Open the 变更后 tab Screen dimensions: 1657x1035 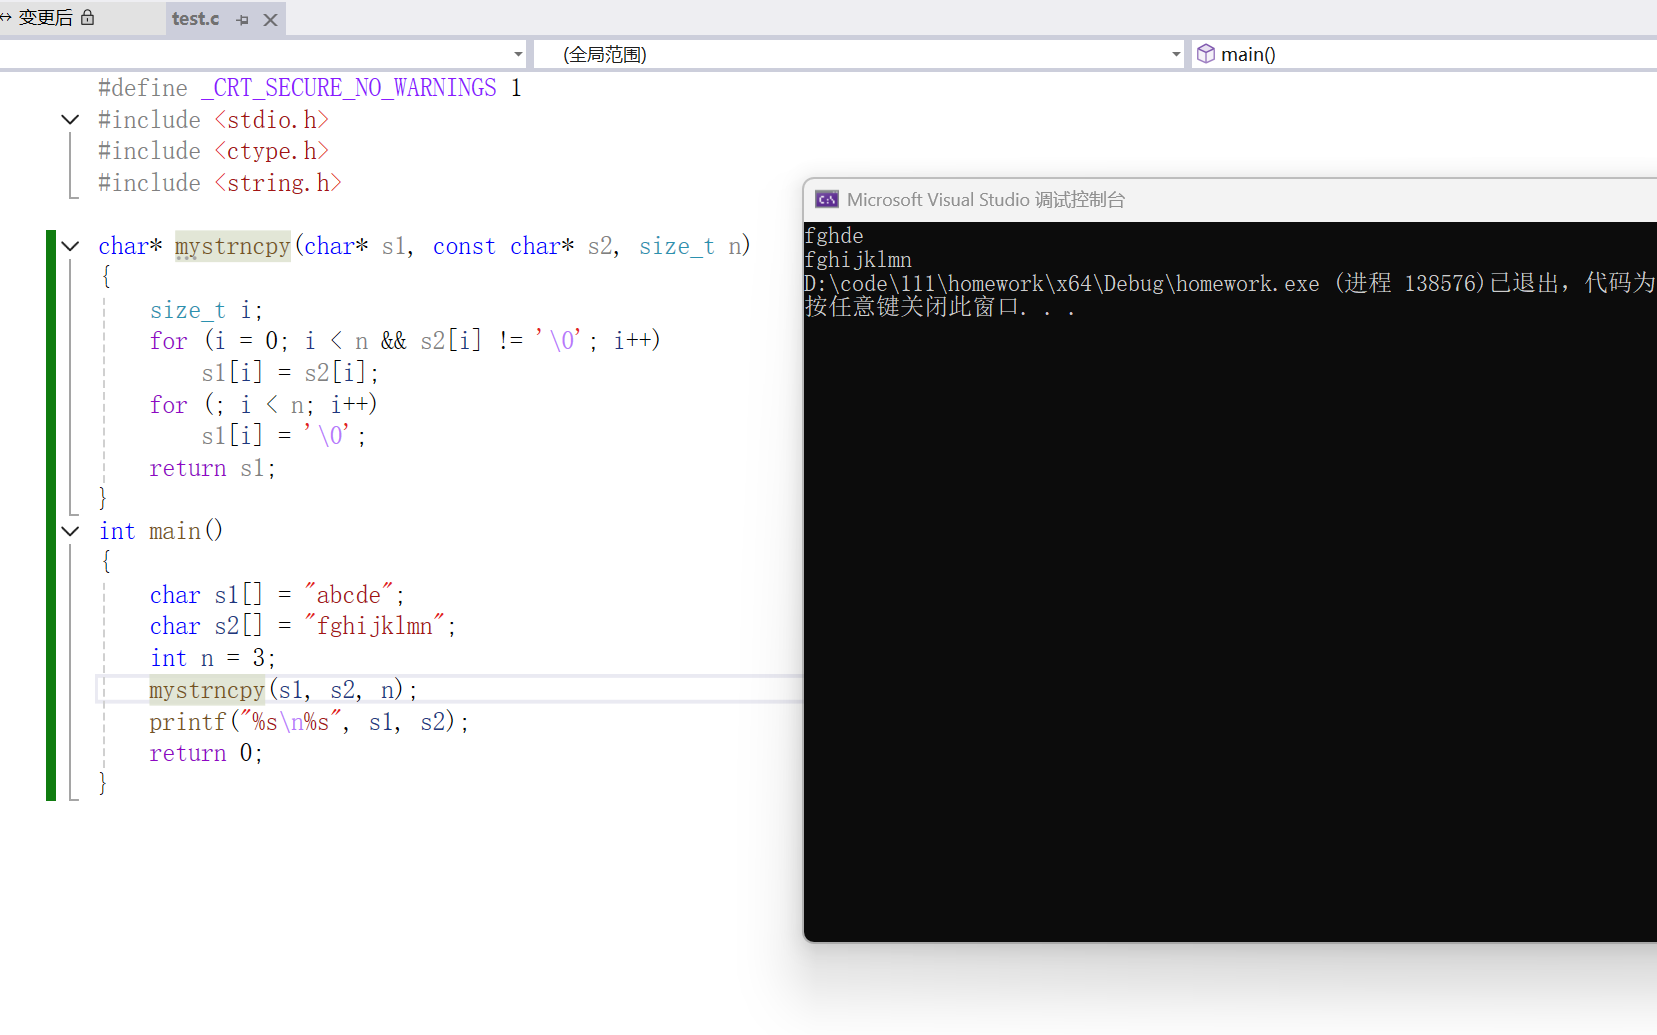46,18
